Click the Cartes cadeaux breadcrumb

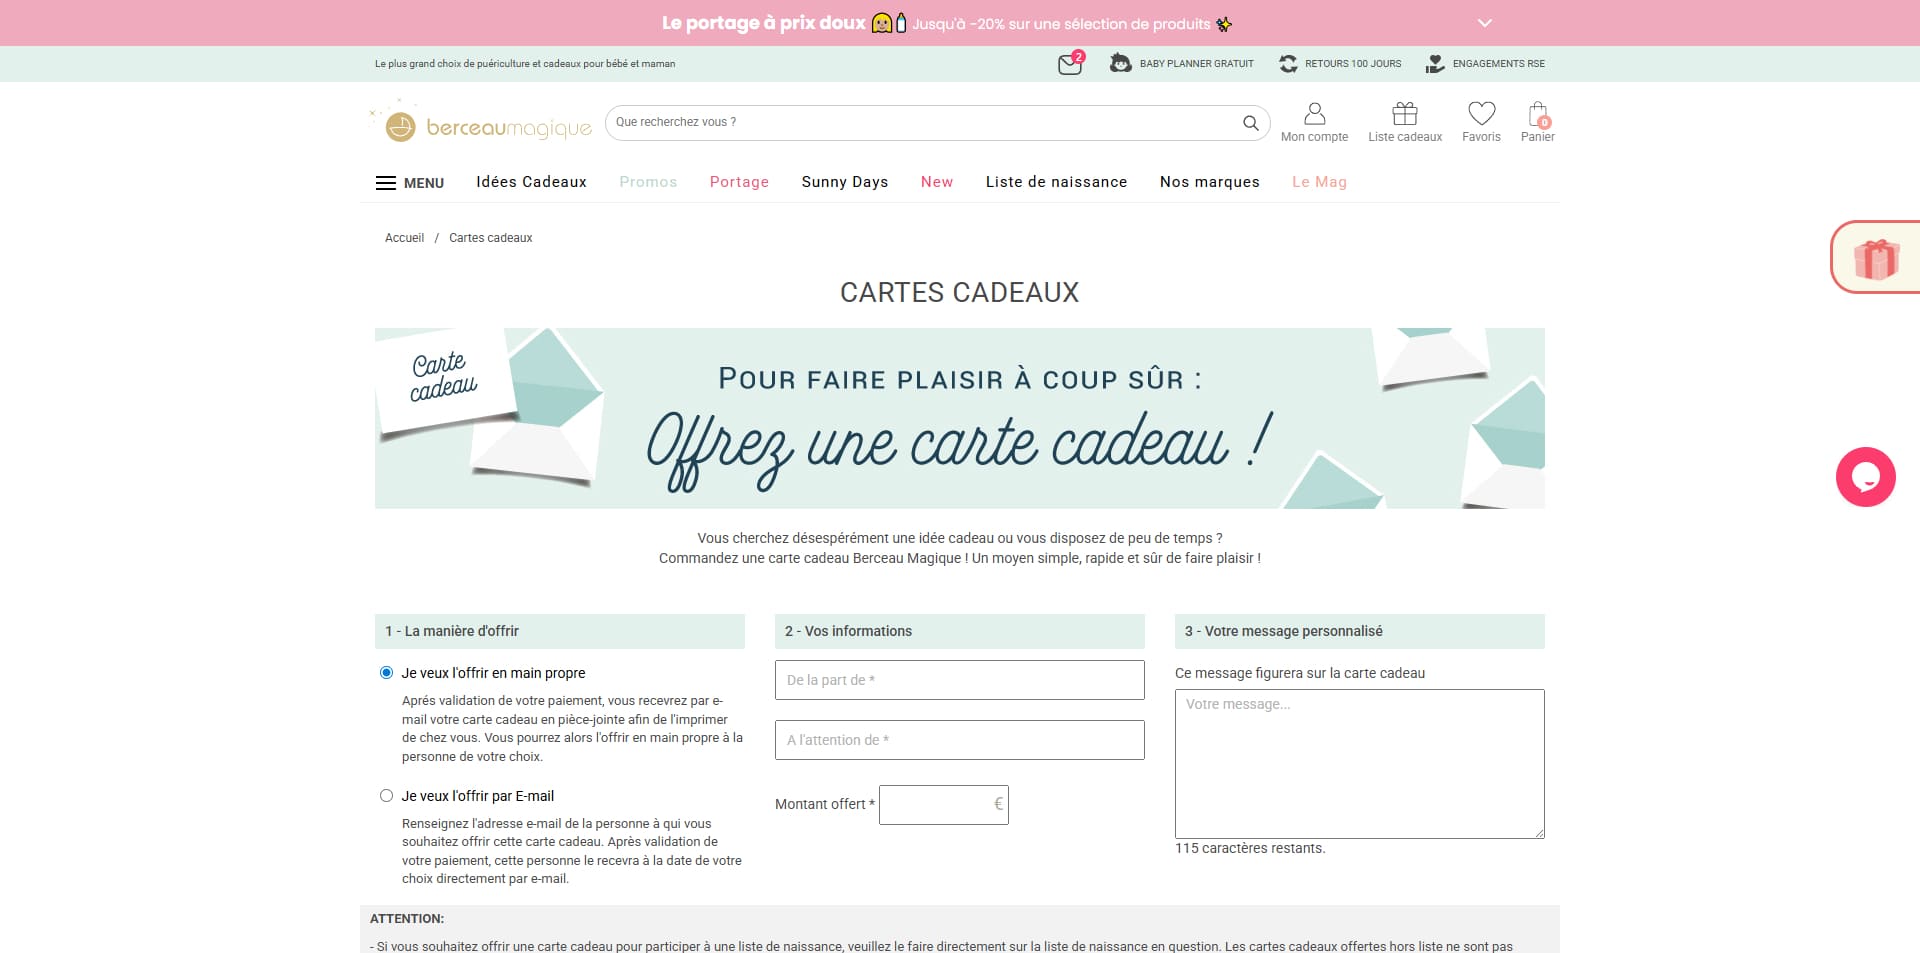[x=490, y=238]
